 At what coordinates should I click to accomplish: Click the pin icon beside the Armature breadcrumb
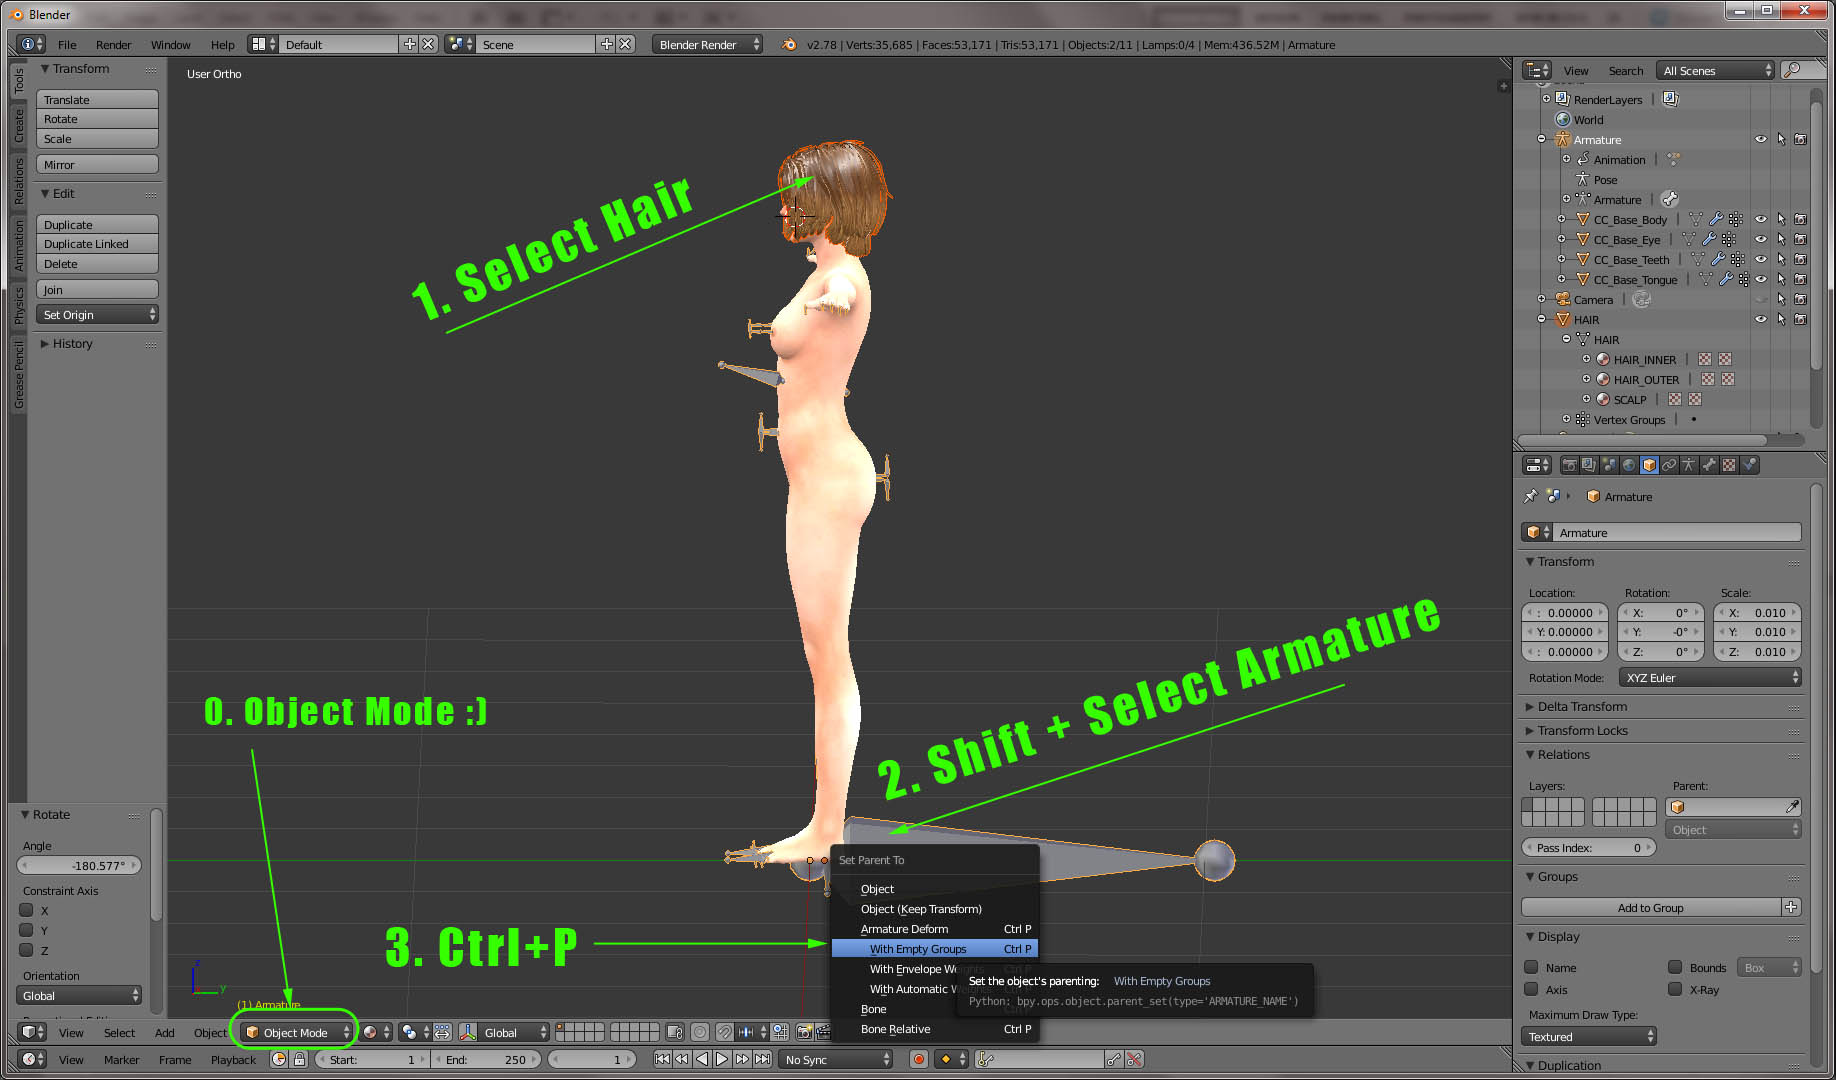click(x=1530, y=496)
